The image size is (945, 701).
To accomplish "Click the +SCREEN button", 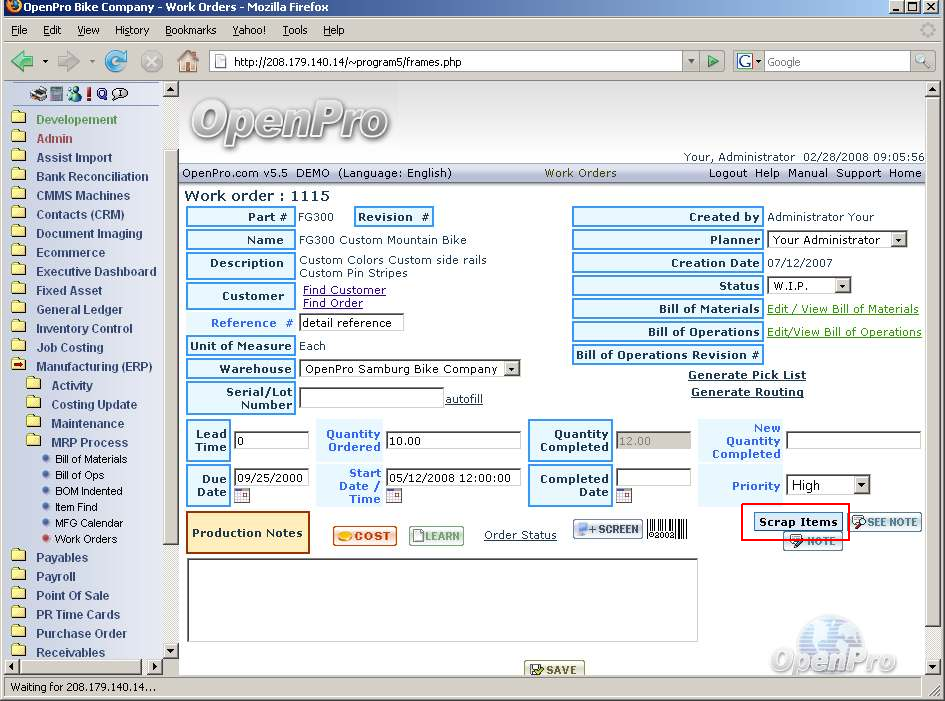I will (608, 529).
